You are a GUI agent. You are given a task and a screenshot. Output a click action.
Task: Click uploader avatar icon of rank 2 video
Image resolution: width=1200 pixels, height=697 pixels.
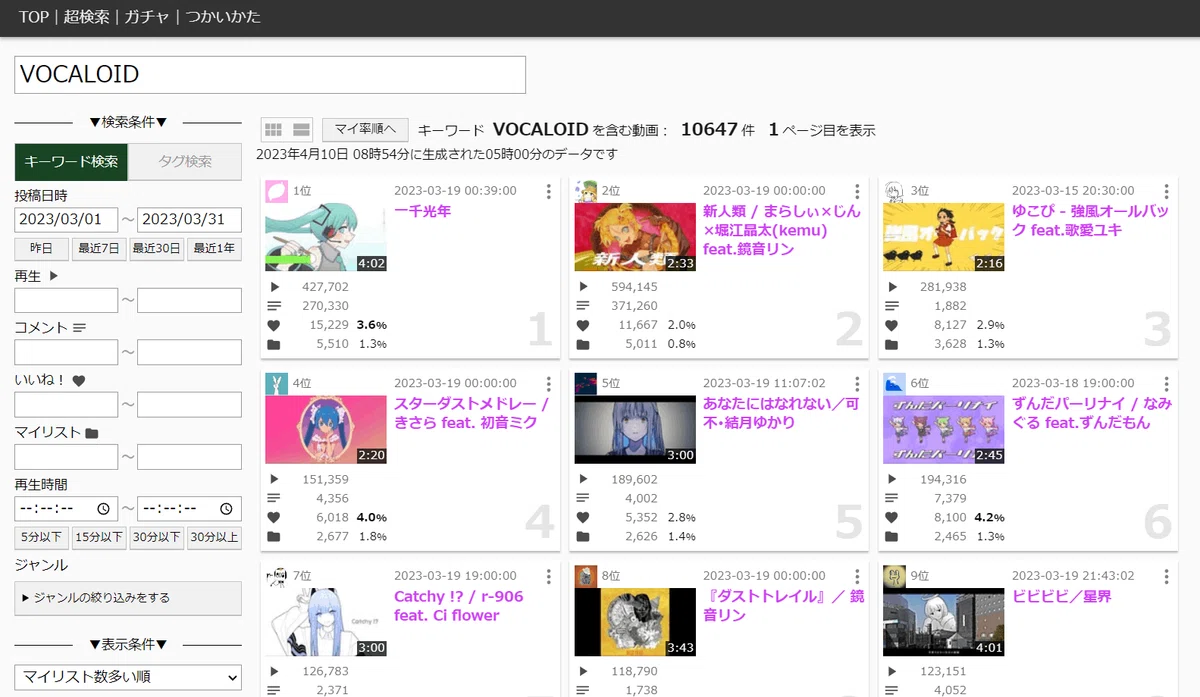pyautogui.click(x=586, y=191)
